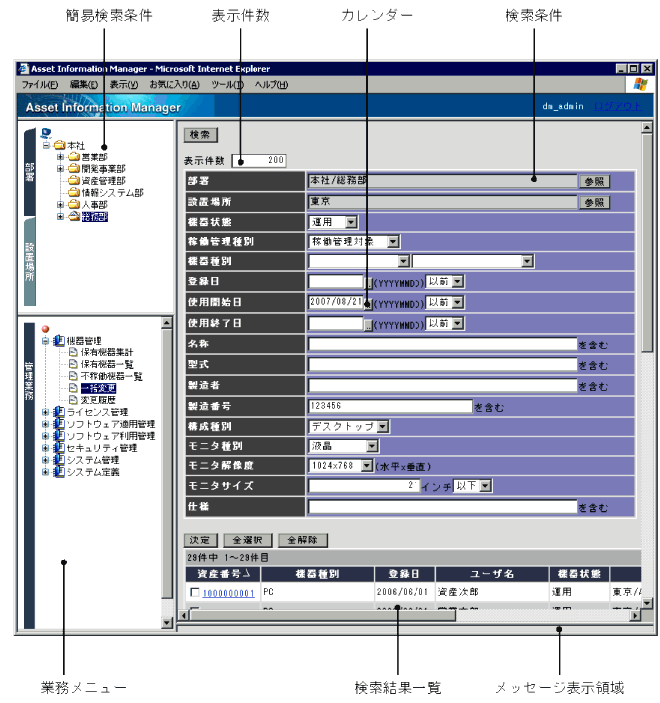Switch to the 部署 vertical tab

(x=30, y=172)
